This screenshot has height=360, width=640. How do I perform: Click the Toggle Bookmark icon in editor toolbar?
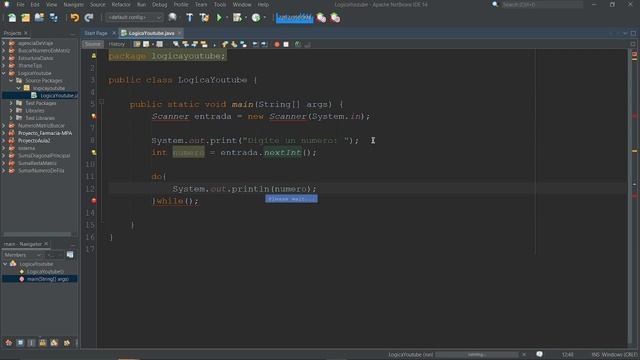coord(243,44)
